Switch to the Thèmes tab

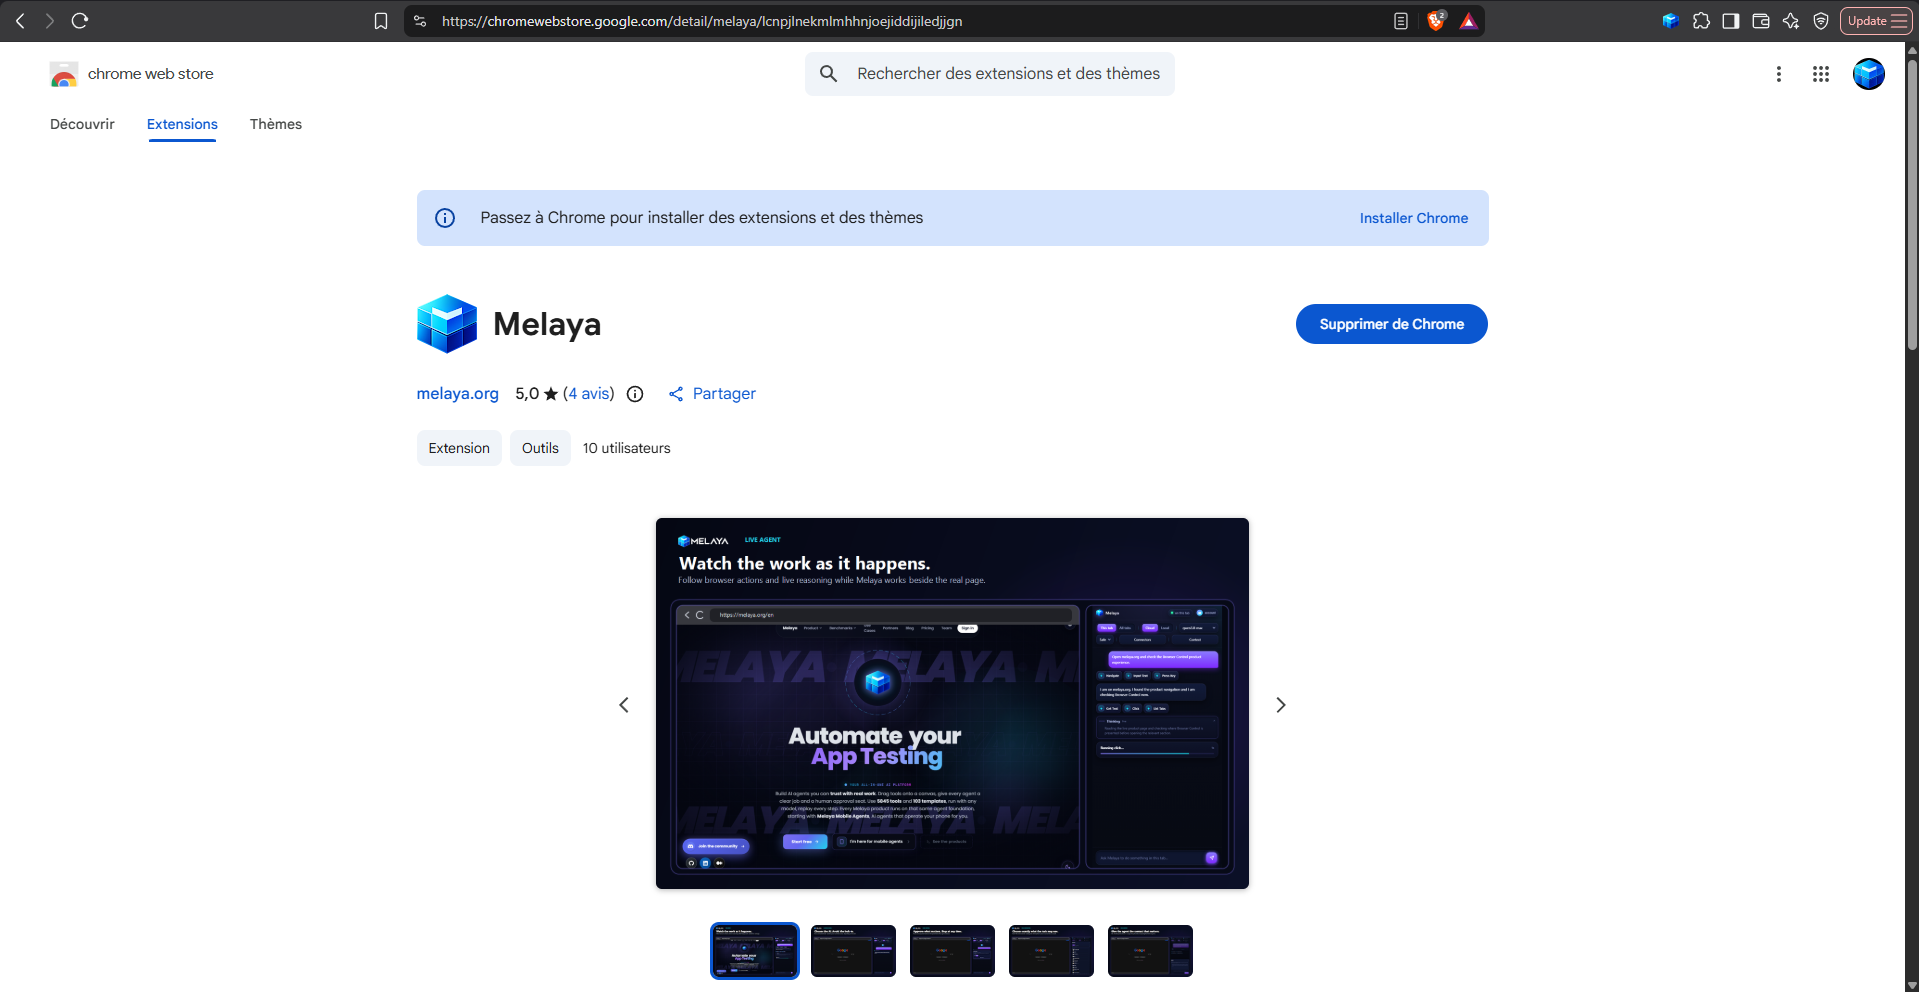pyautogui.click(x=276, y=124)
